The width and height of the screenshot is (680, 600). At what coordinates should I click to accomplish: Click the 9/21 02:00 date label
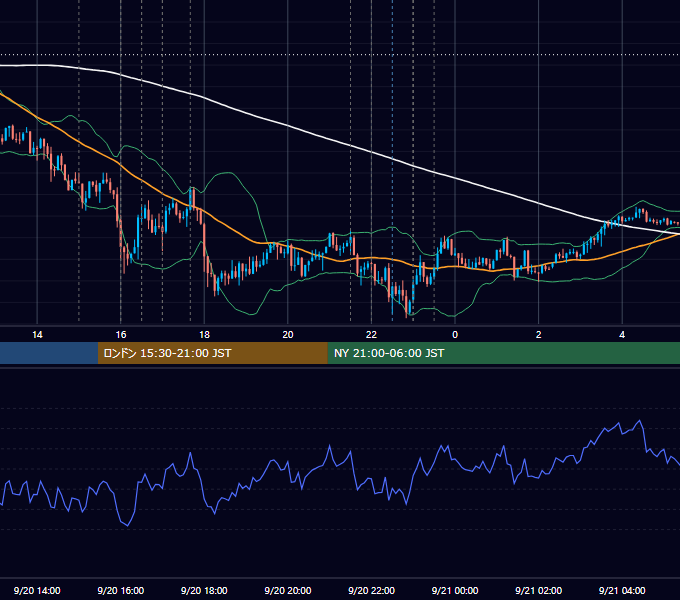(x=538, y=590)
